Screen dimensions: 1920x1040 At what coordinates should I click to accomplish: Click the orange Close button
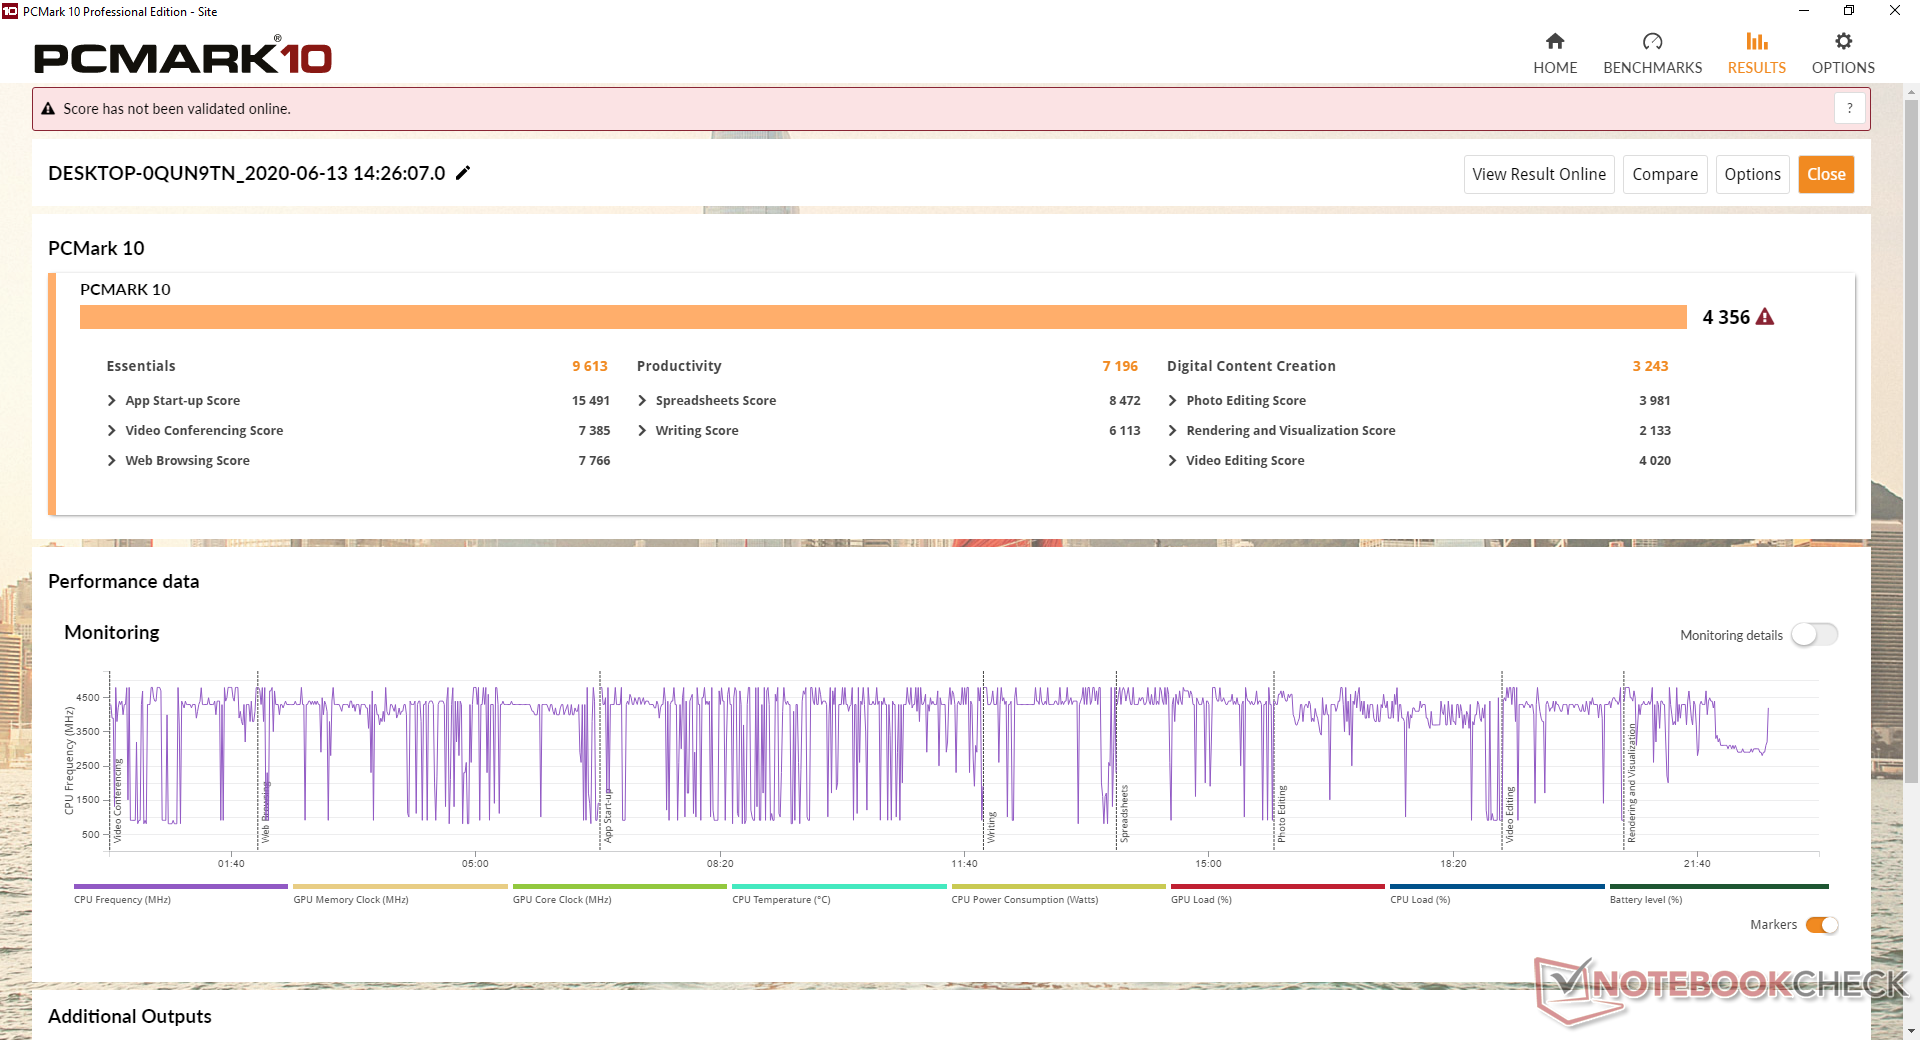(x=1825, y=174)
